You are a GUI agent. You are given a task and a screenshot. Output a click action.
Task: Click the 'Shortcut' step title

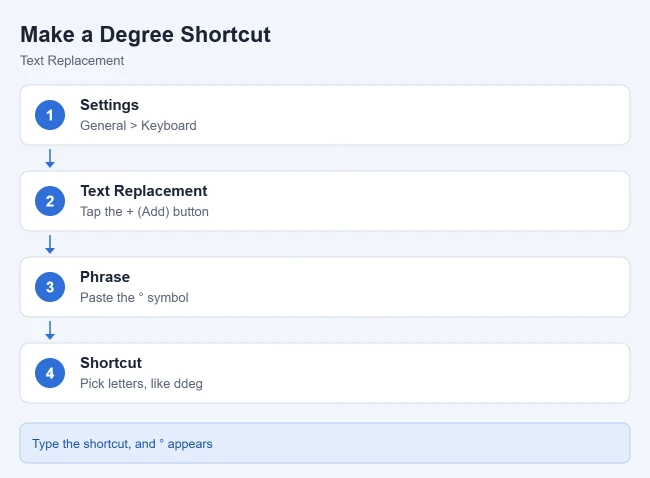click(111, 363)
